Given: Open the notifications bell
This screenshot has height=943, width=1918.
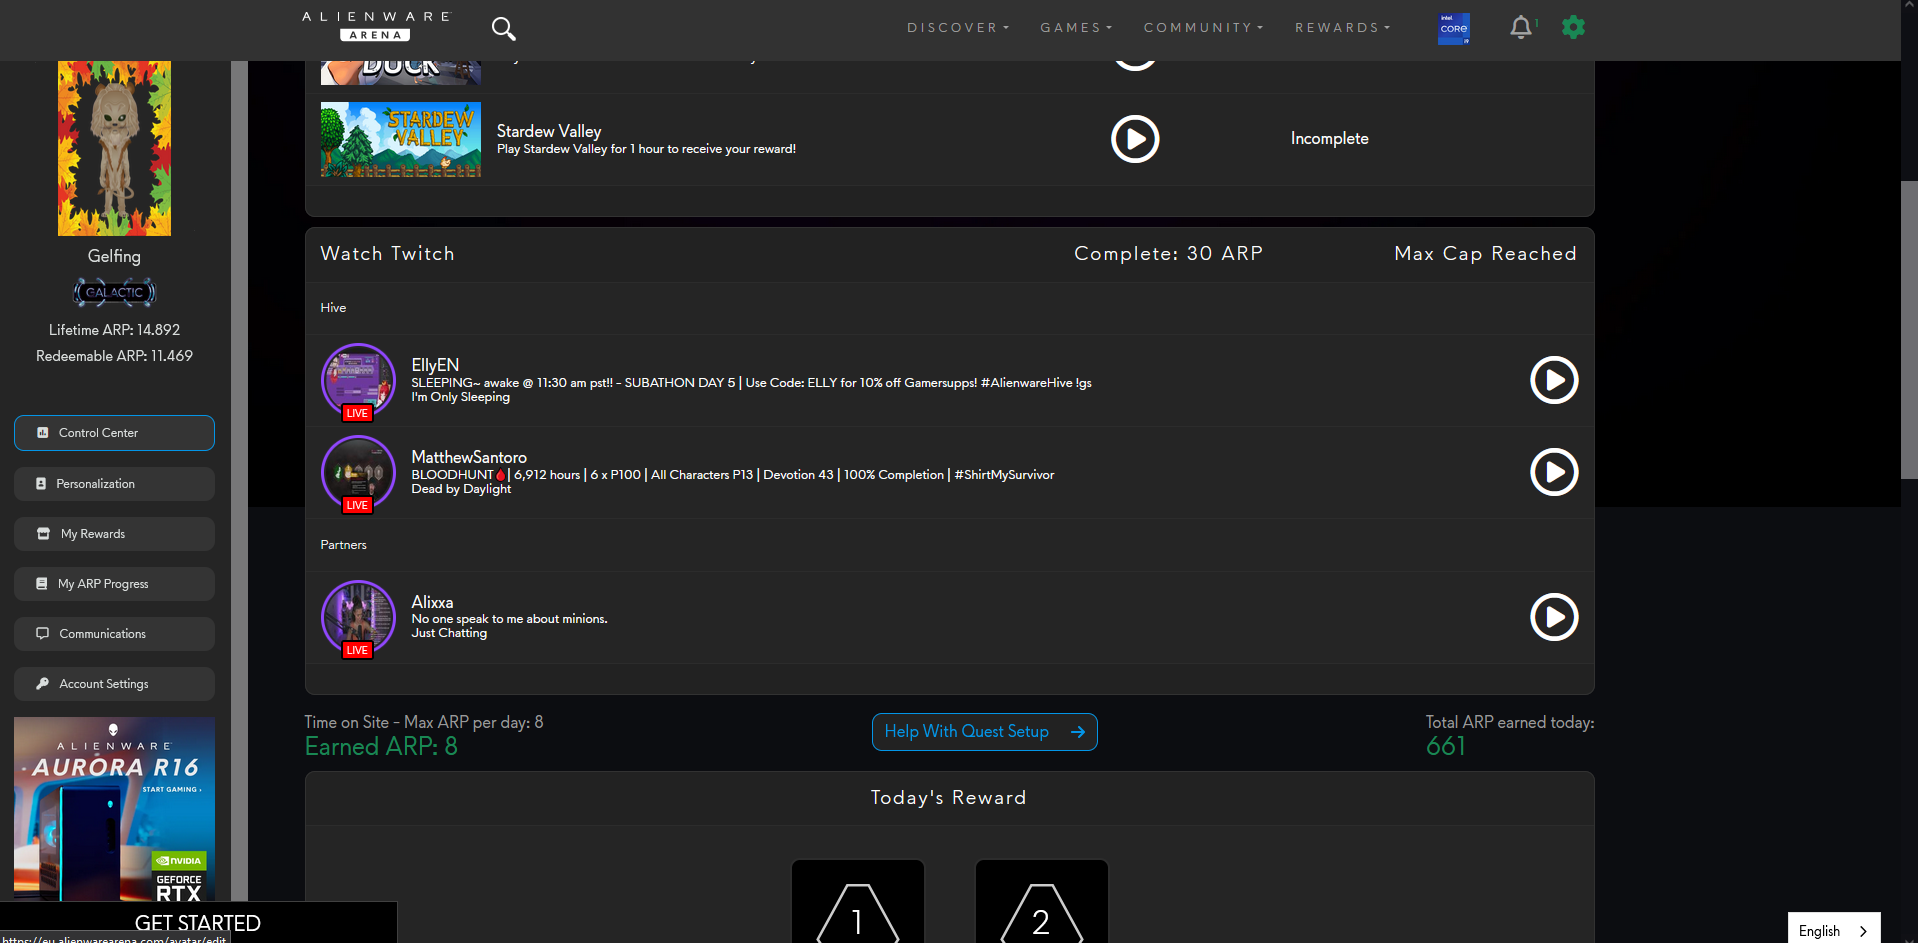Looking at the screenshot, I should pos(1520,27).
